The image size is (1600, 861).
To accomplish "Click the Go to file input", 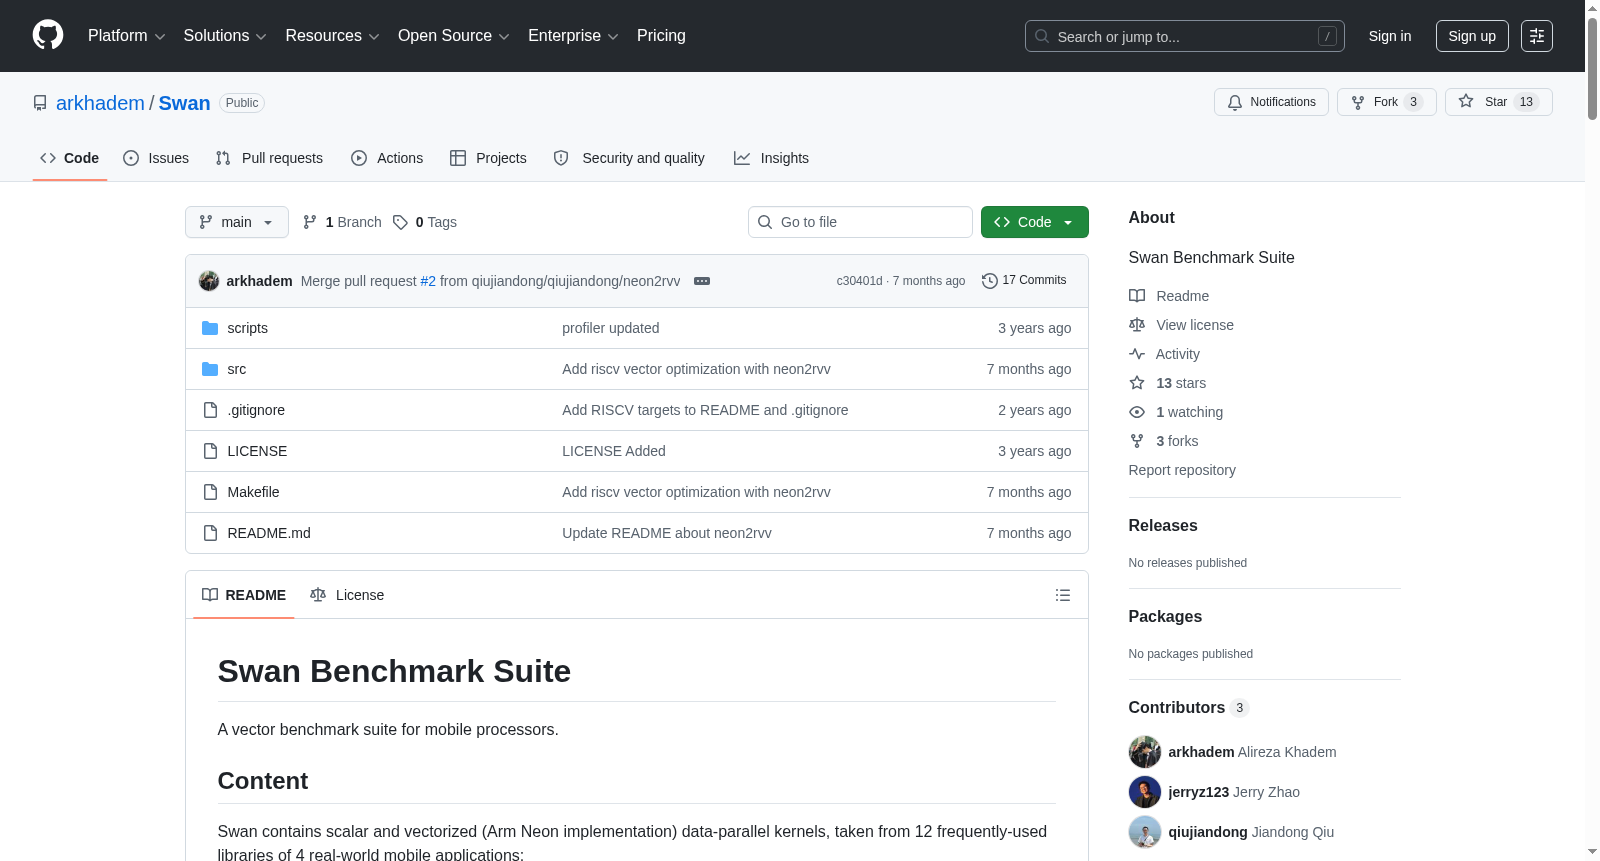I will click(x=860, y=222).
